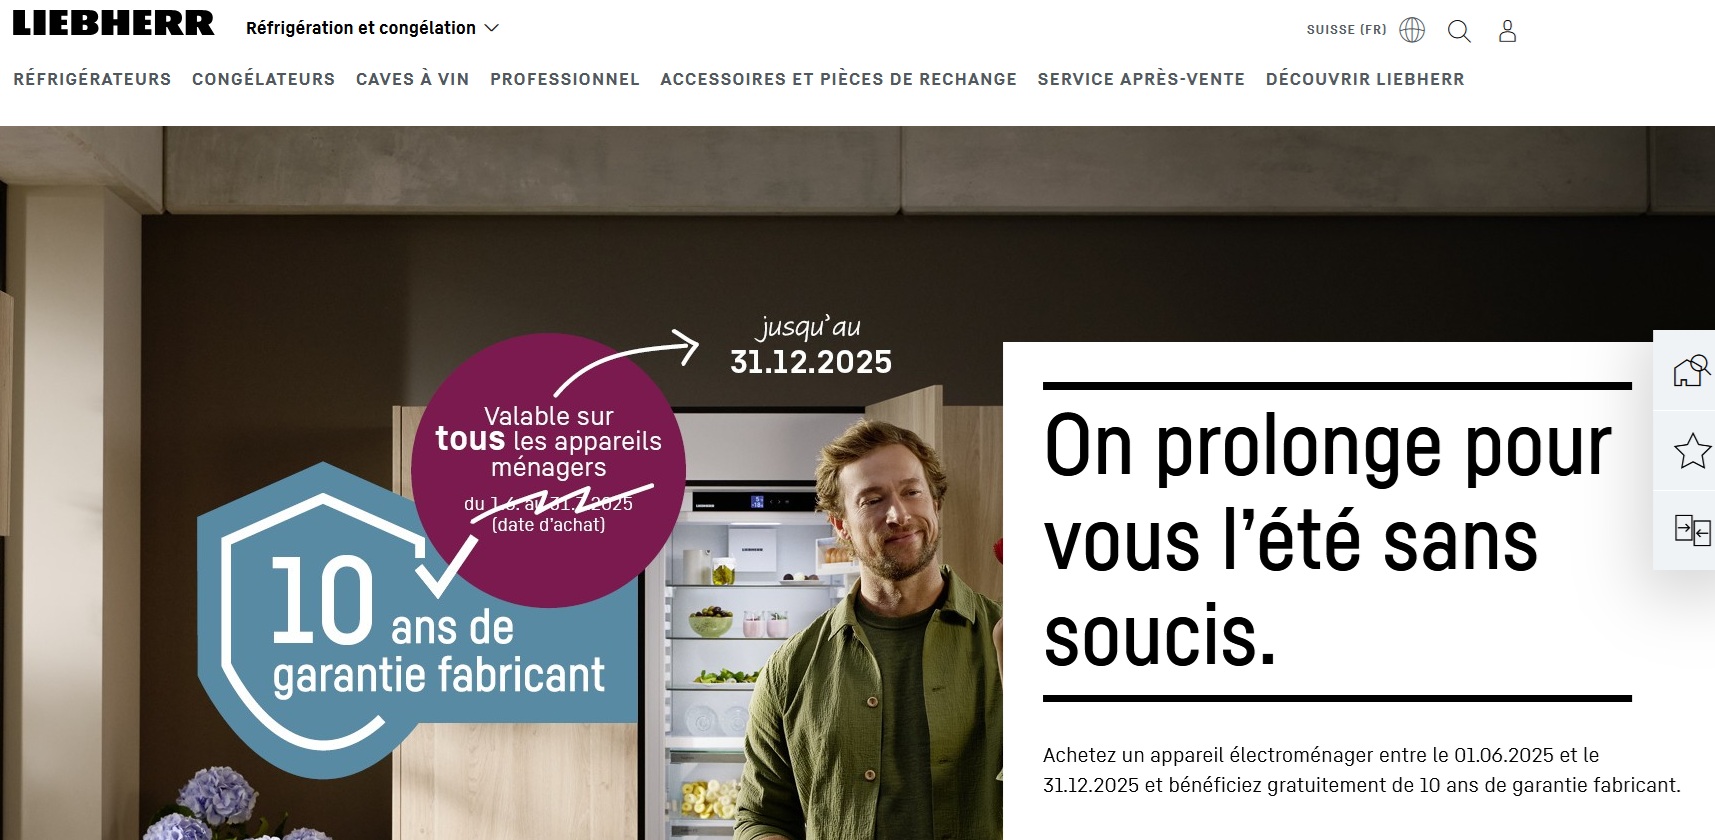Image resolution: width=1715 pixels, height=840 pixels.
Task: Open the CAVES À VIN menu
Action: pyautogui.click(x=413, y=79)
